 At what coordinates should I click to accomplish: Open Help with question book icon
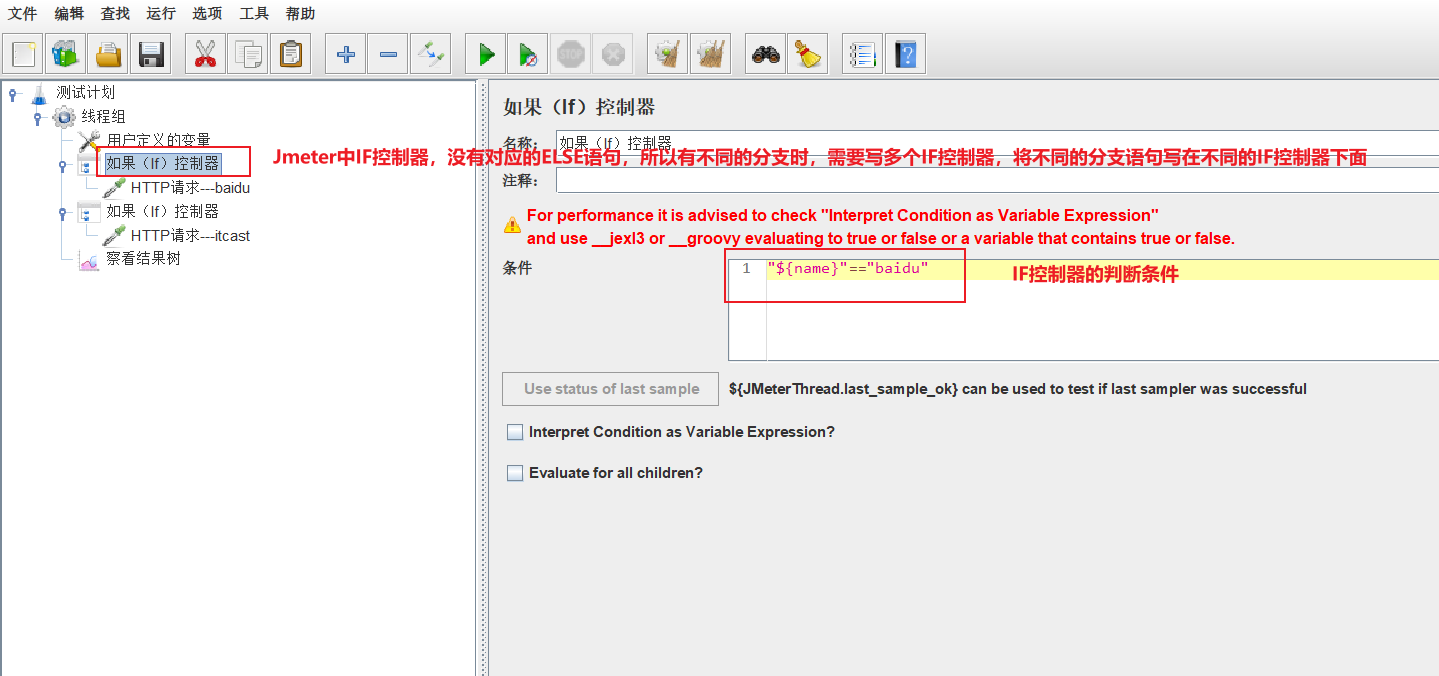[x=905, y=54]
